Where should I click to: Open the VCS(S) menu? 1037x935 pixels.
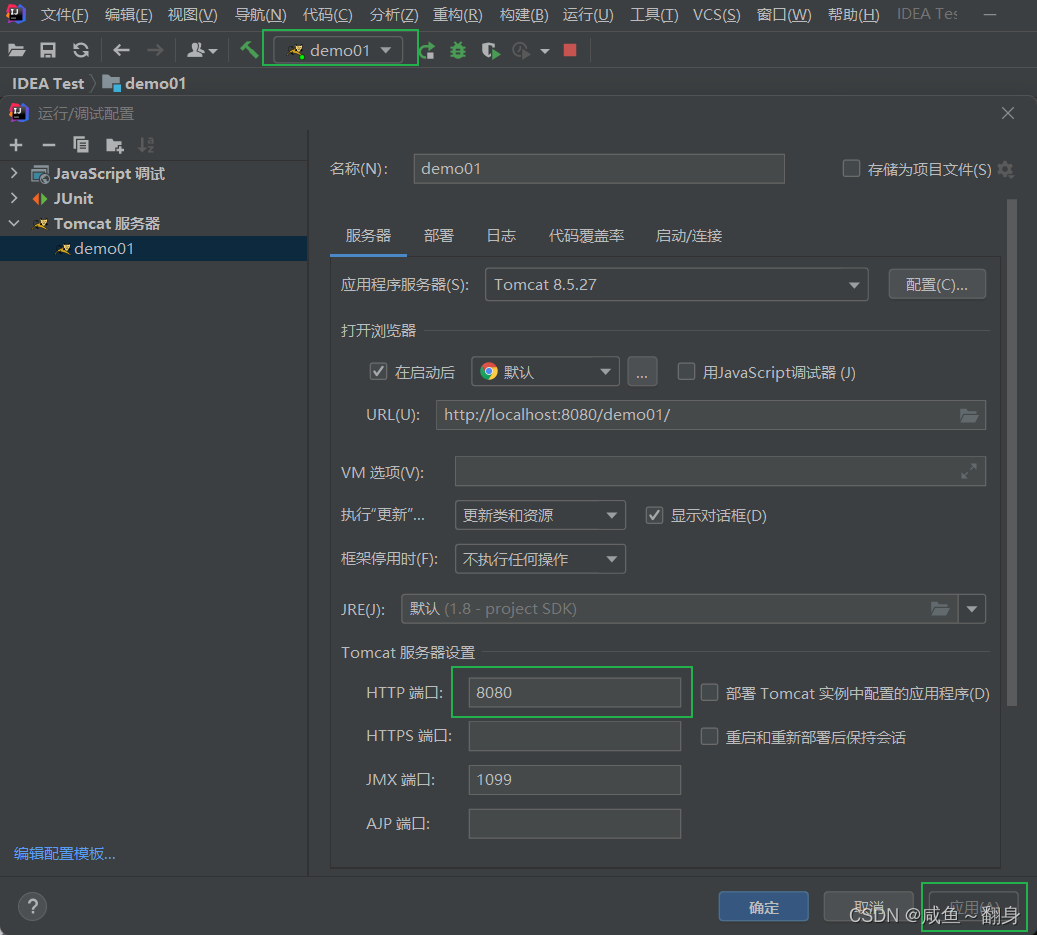pyautogui.click(x=716, y=15)
